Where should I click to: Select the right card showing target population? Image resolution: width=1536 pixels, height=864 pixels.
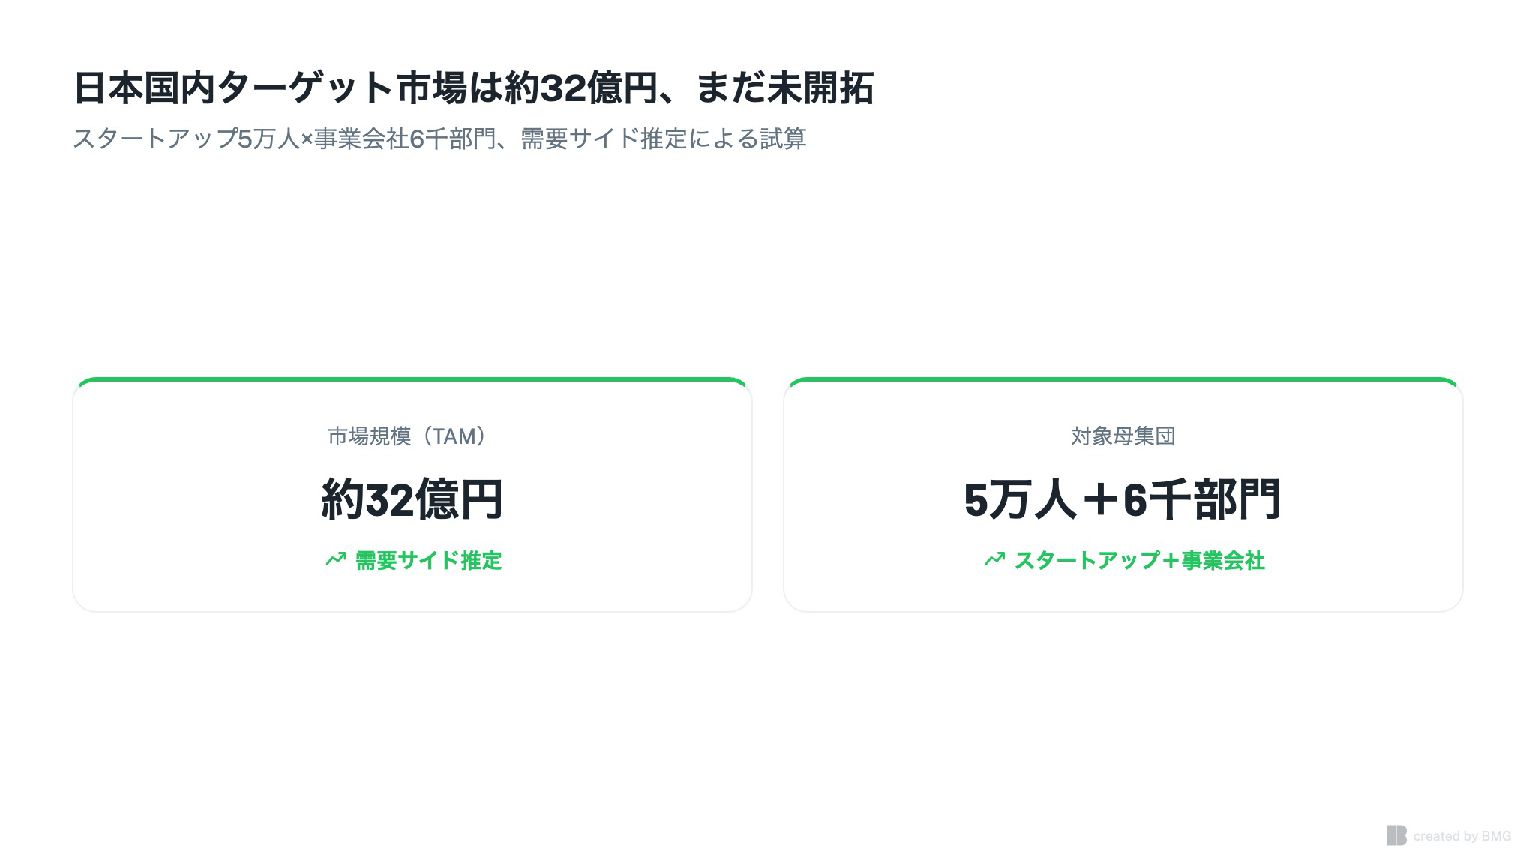[1123, 495]
